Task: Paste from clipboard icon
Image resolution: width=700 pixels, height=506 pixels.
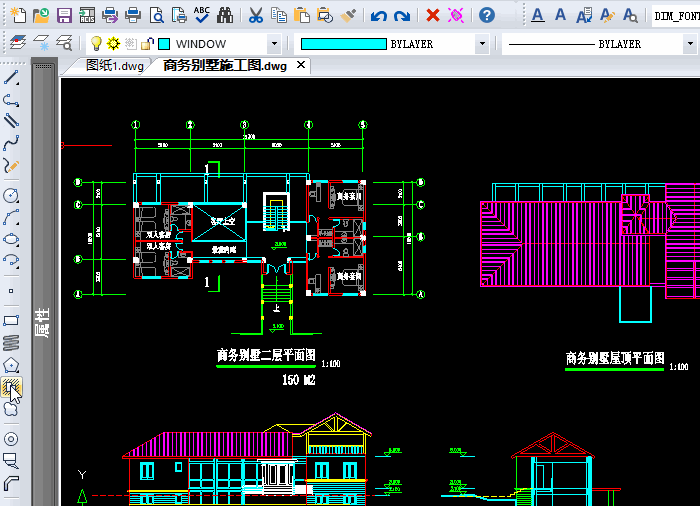Action: click(302, 15)
